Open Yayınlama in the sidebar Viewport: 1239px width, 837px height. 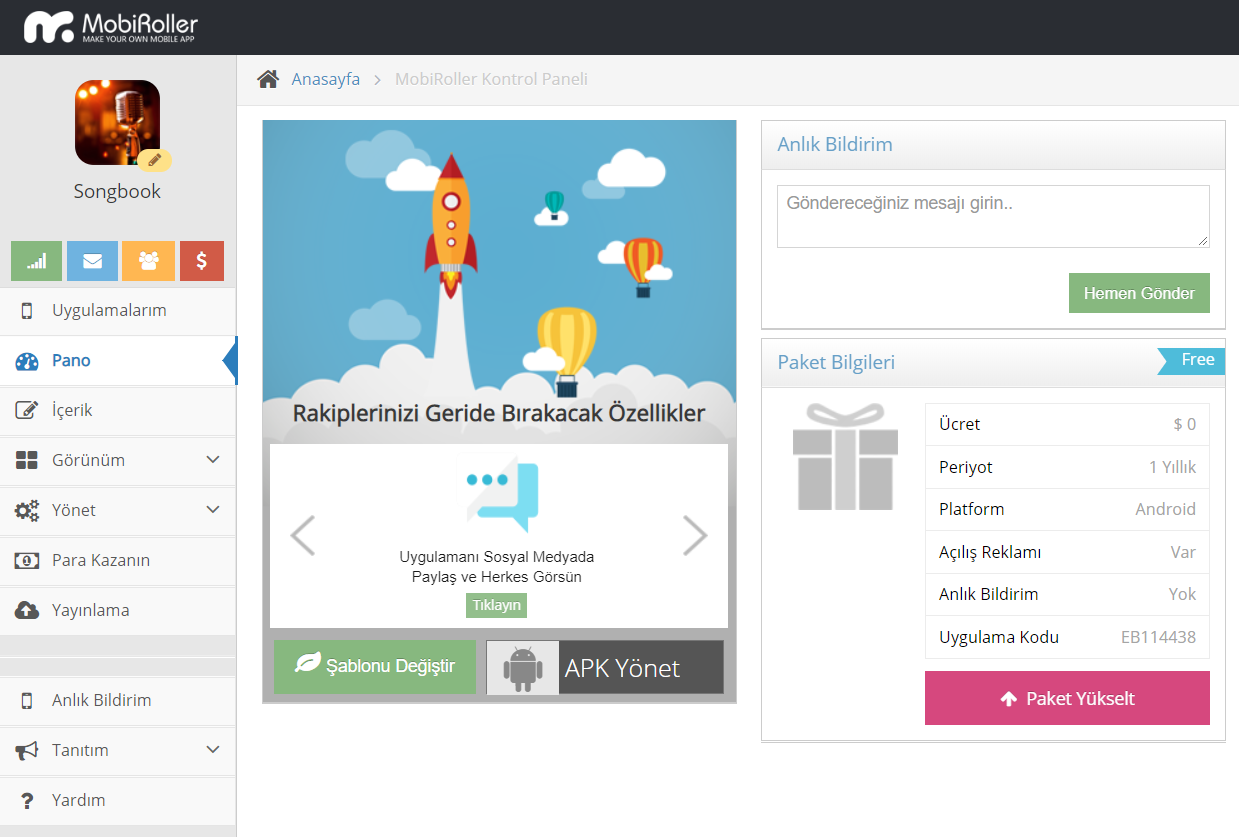[x=118, y=611]
